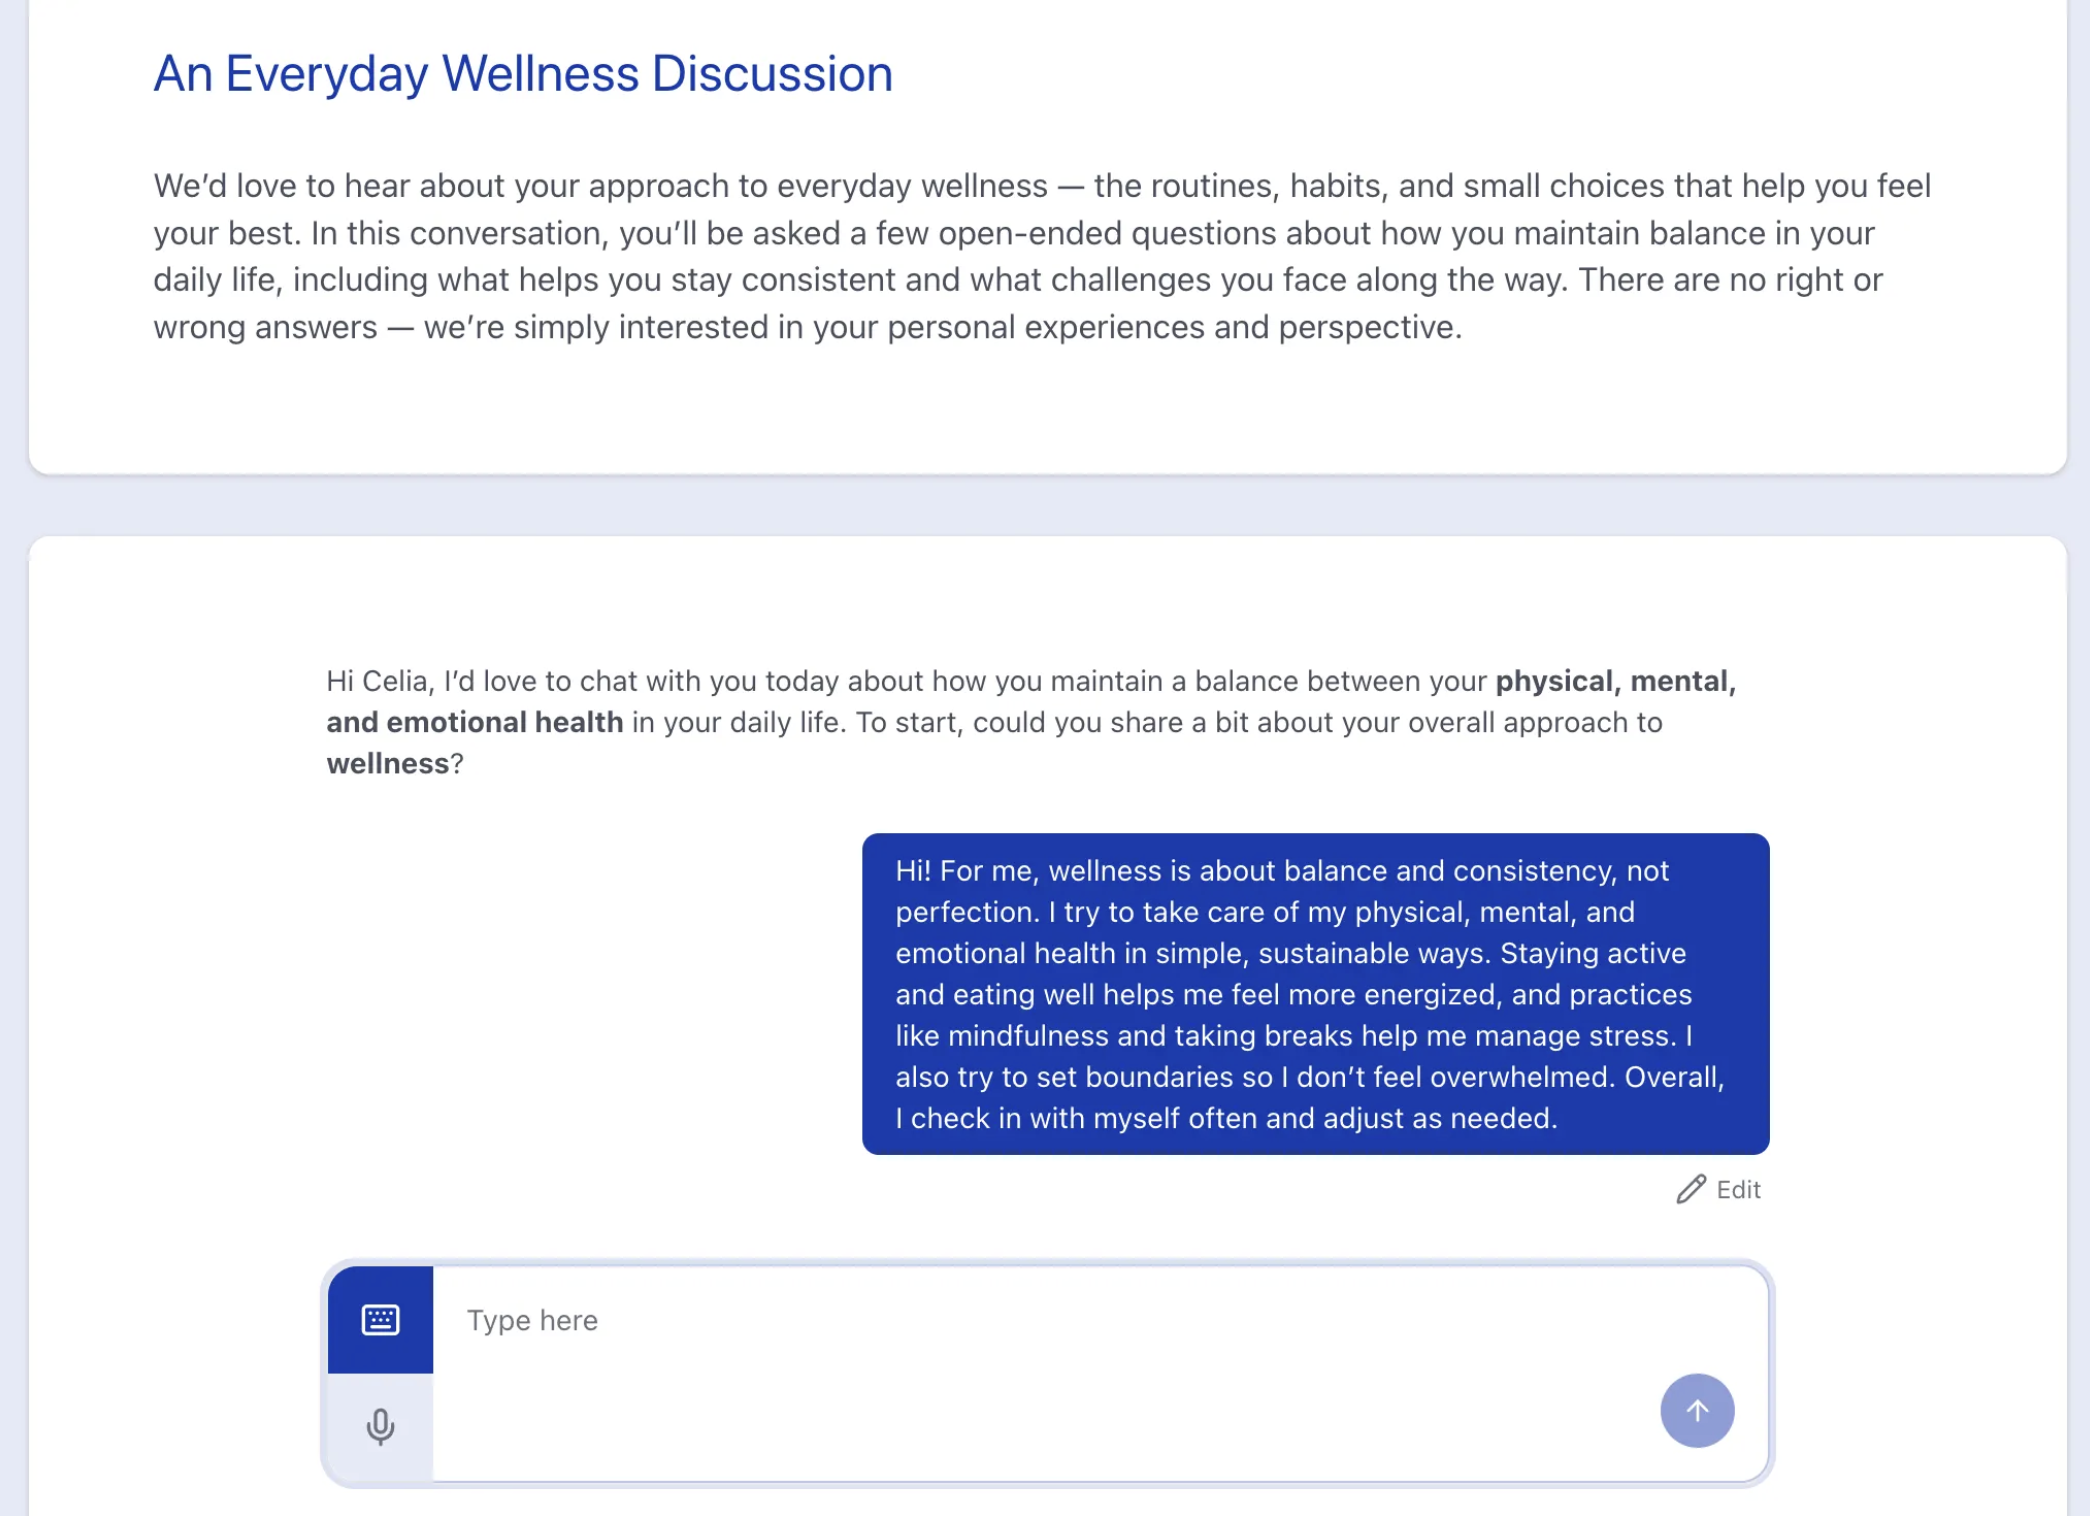Switch to keyboard typing input mode
2090x1516 pixels.
[380, 1319]
